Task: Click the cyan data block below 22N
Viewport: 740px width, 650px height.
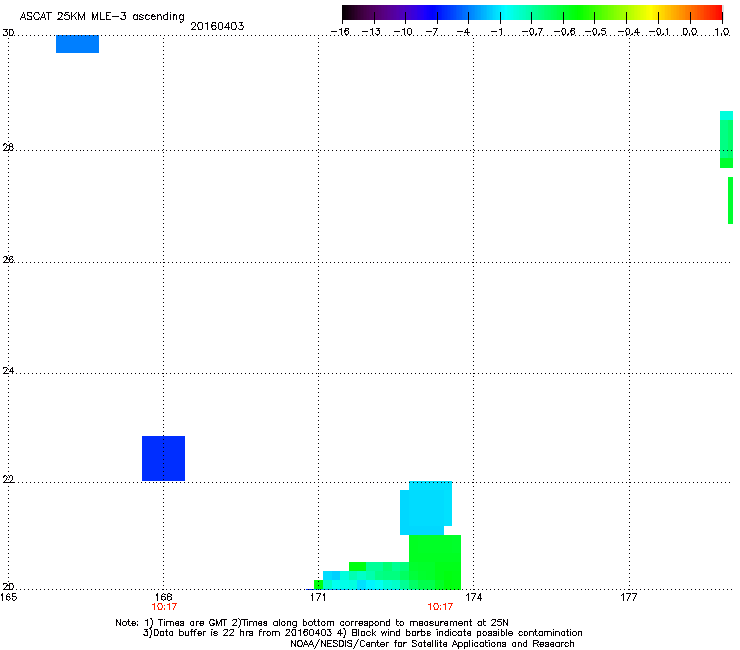Action: [426, 508]
